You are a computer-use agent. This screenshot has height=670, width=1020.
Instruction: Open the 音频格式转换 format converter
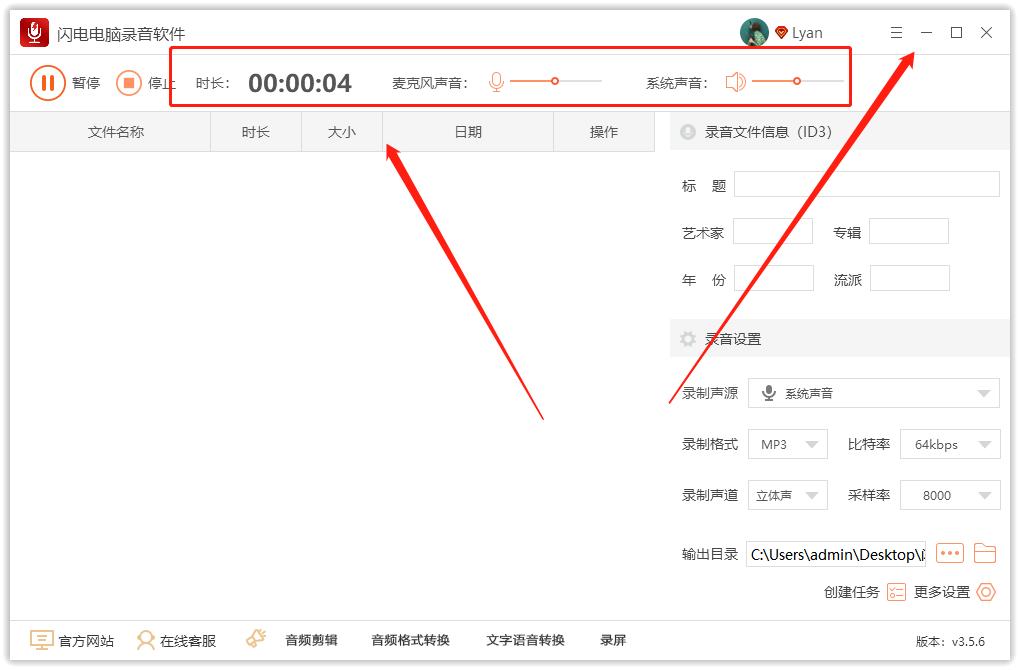click(409, 640)
